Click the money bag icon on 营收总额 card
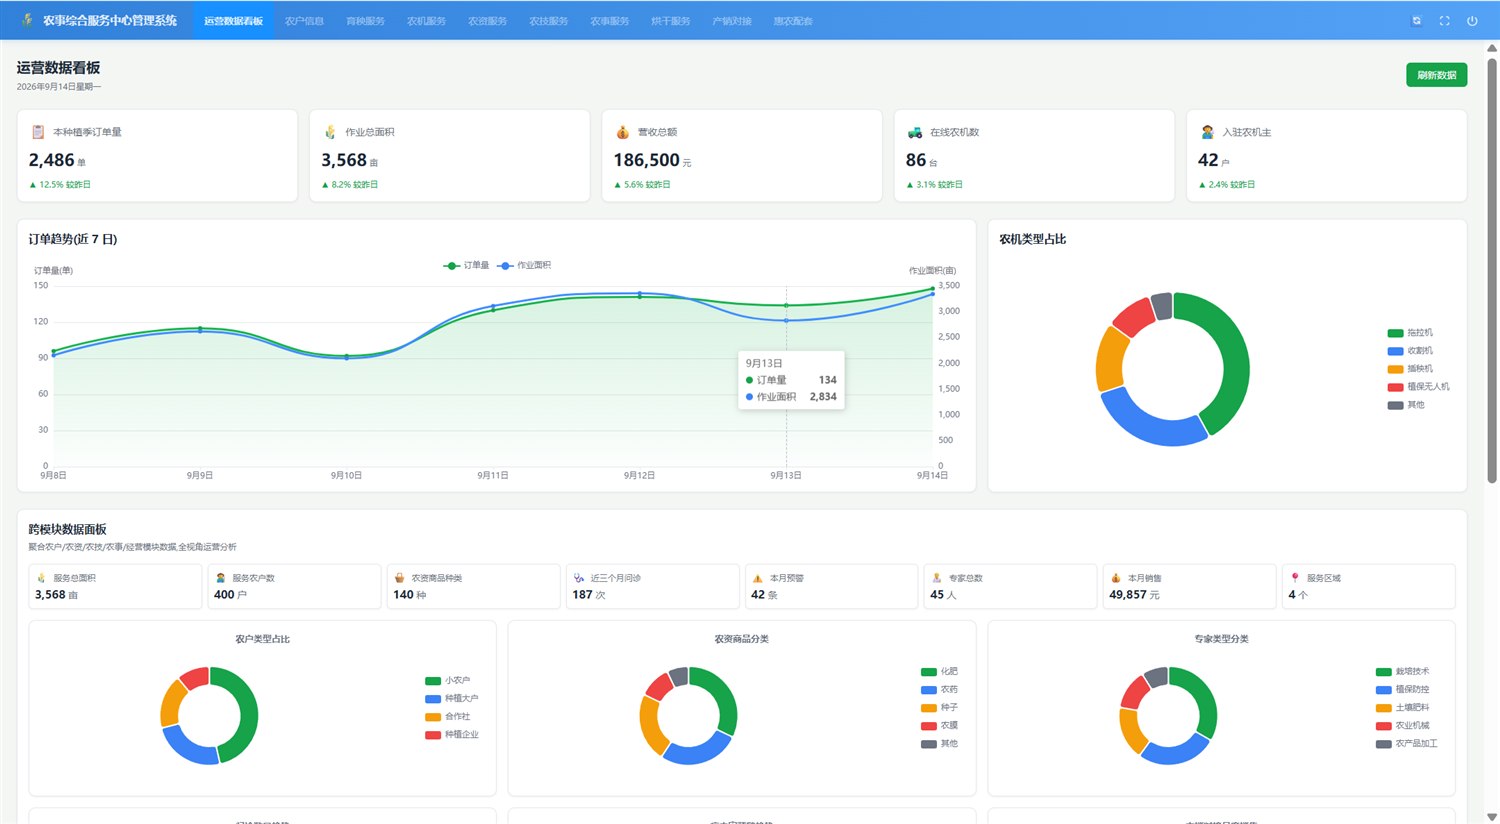The width and height of the screenshot is (1500, 824). click(622, 132)
